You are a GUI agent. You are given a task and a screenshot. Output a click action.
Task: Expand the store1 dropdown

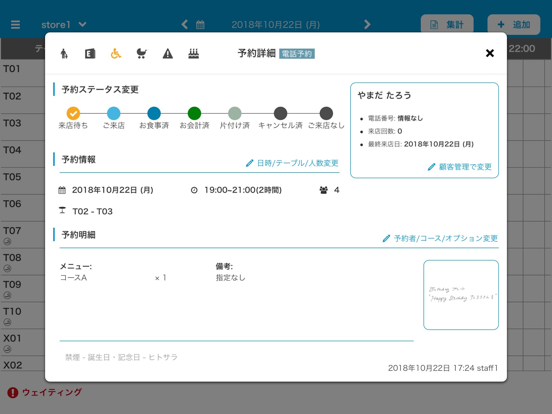click(63, 25)
